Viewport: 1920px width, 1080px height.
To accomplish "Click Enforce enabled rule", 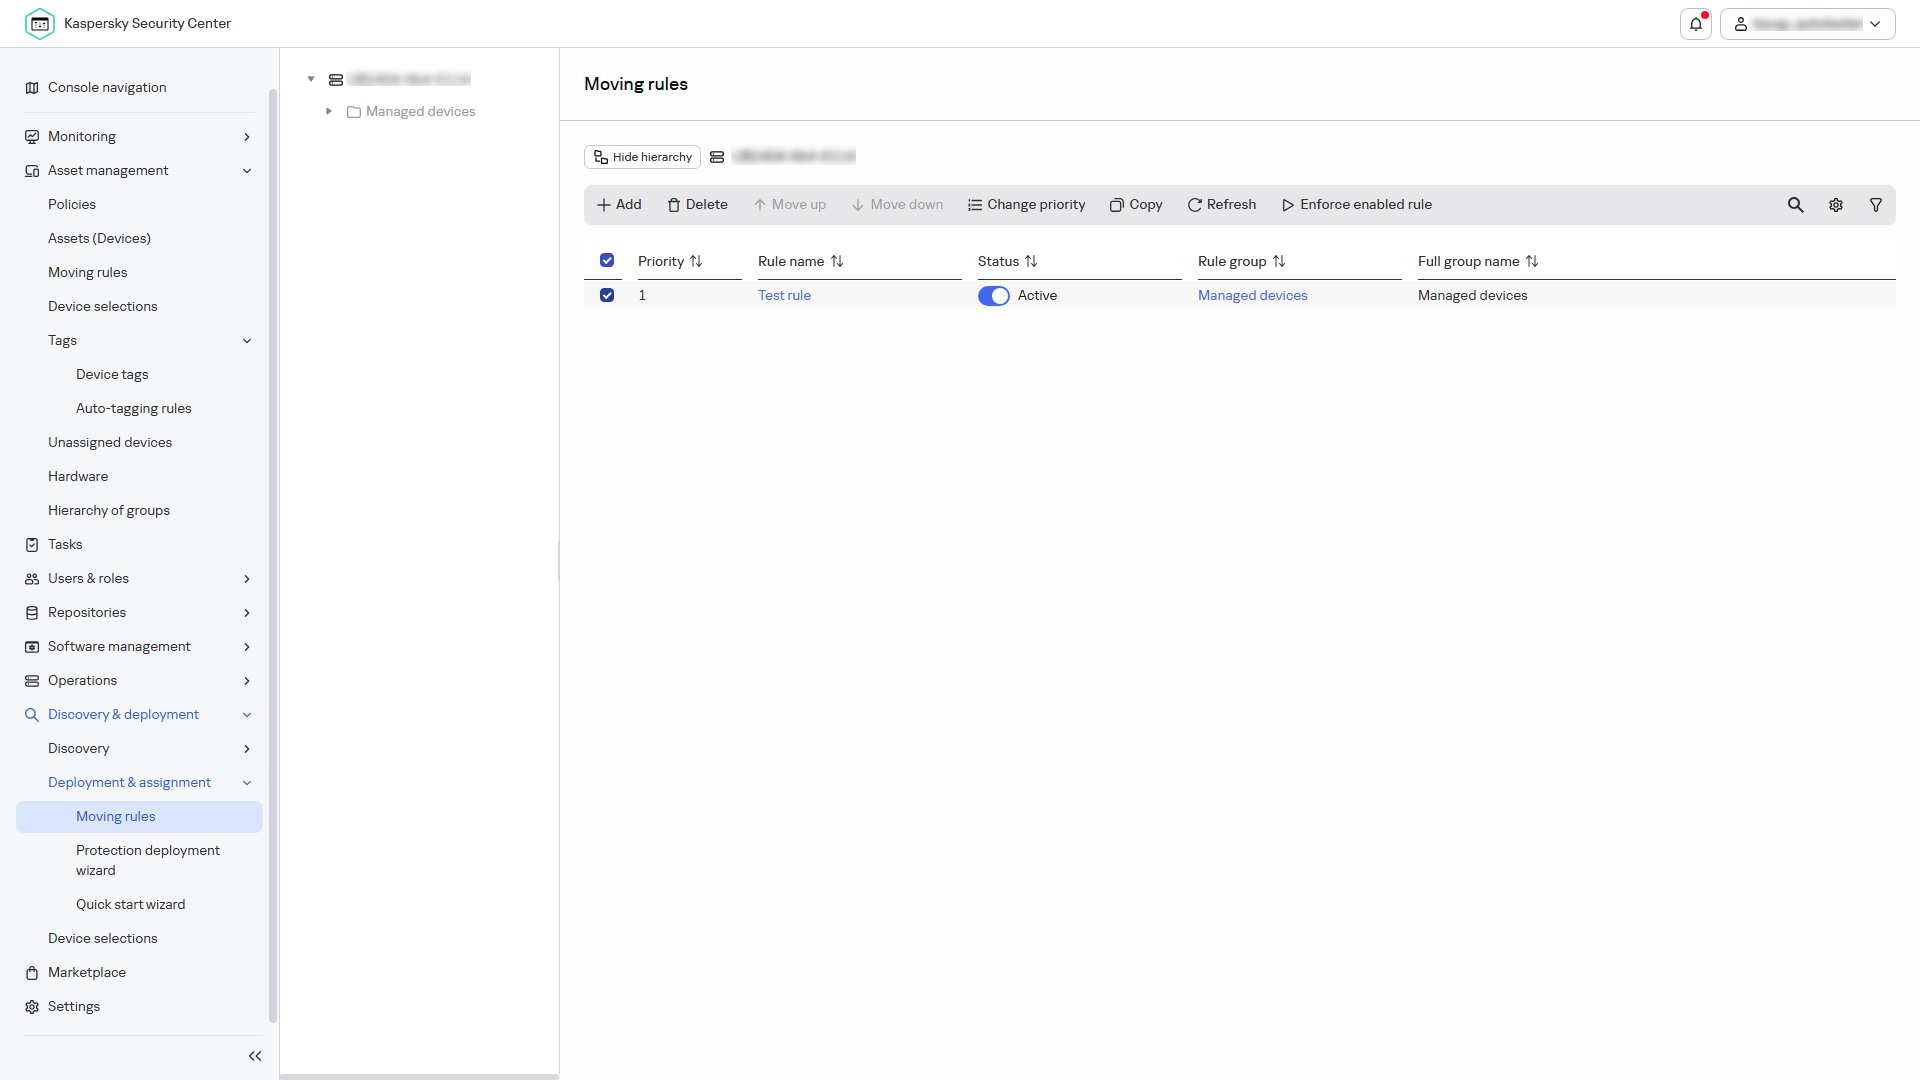I will (1357, 205).
